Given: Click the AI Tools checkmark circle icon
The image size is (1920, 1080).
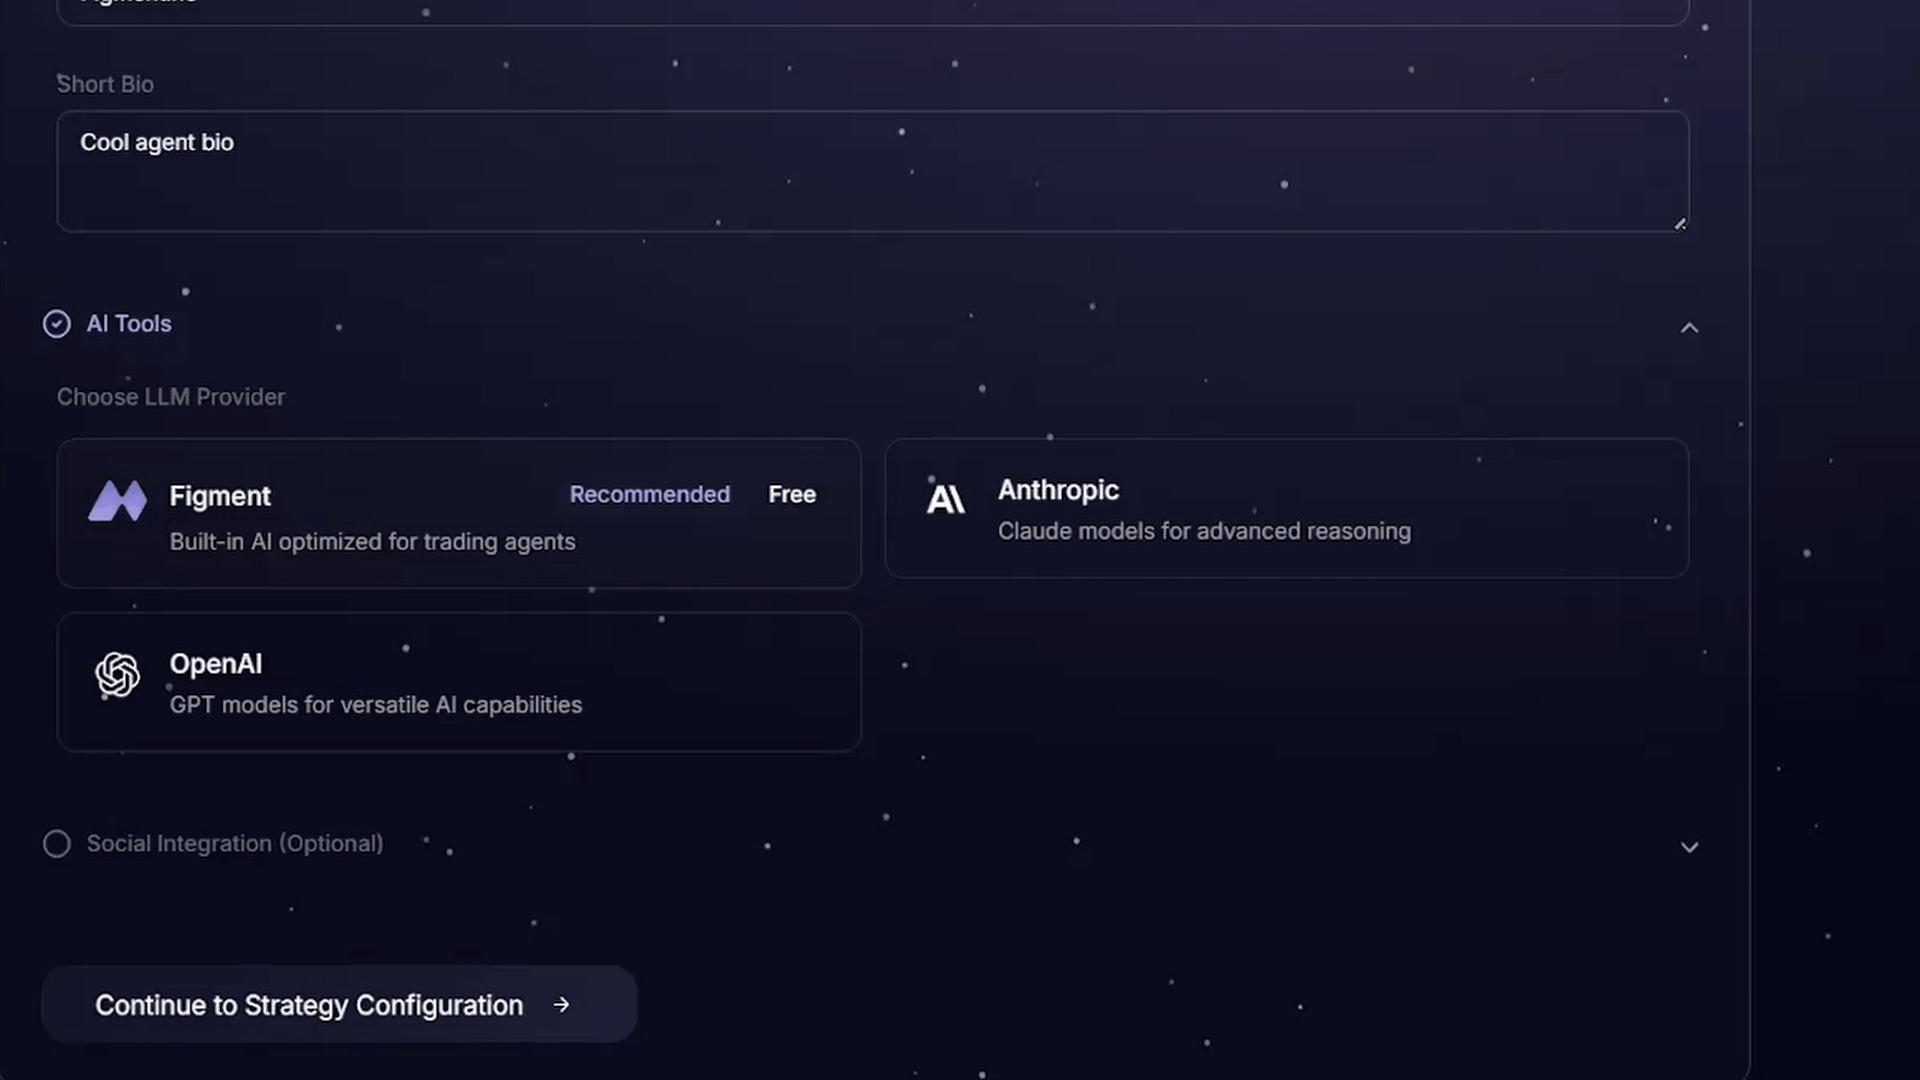Looking at the screenshot, I should pos(57,324).
